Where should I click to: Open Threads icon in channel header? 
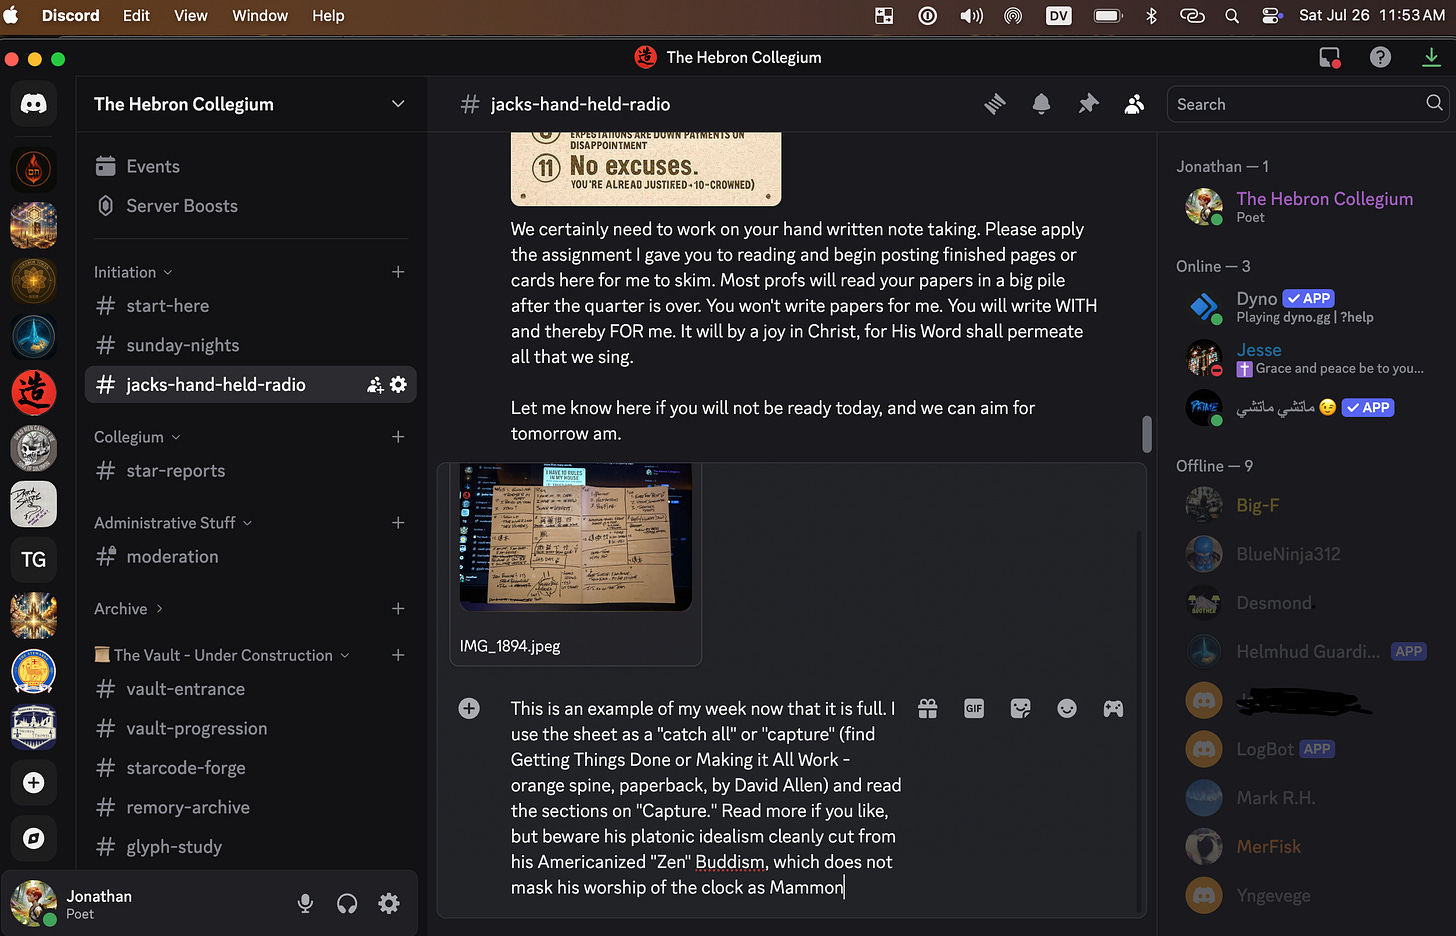995,104
